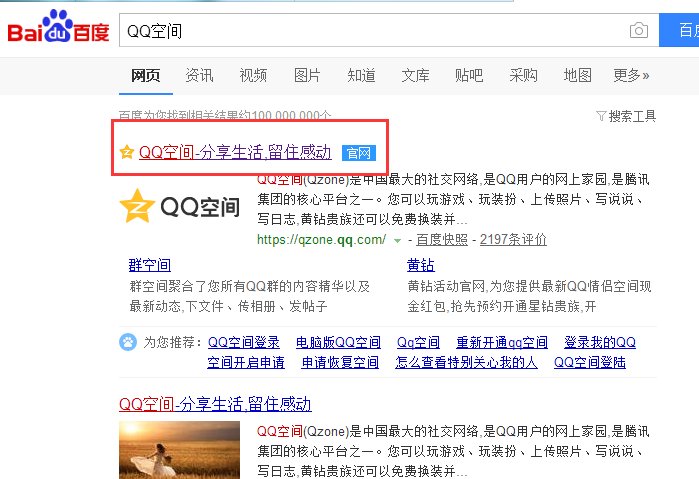Click the yellow QQ空间 star icon in result title
The image size is (699, 479).
(127, 152)
